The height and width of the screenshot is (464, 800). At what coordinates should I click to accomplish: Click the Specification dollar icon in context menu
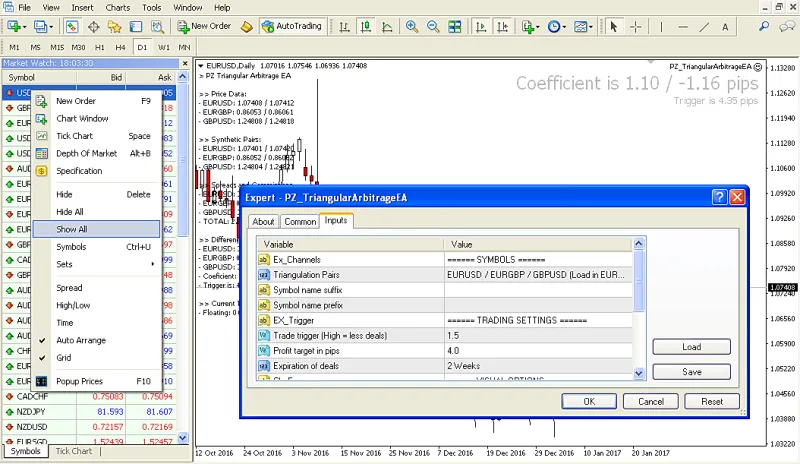click(41, 171)
